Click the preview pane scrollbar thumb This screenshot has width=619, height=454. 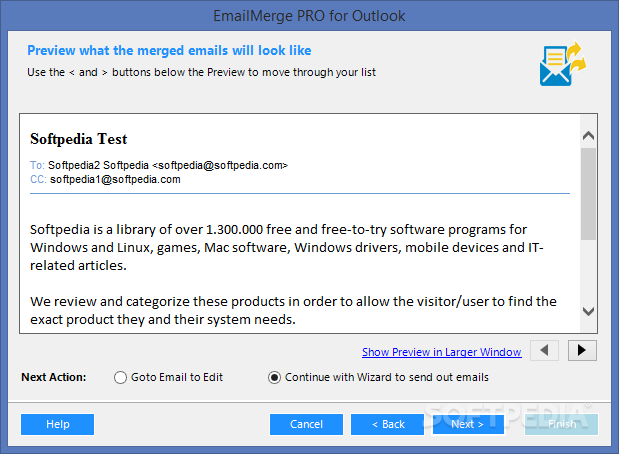(588, 193)
